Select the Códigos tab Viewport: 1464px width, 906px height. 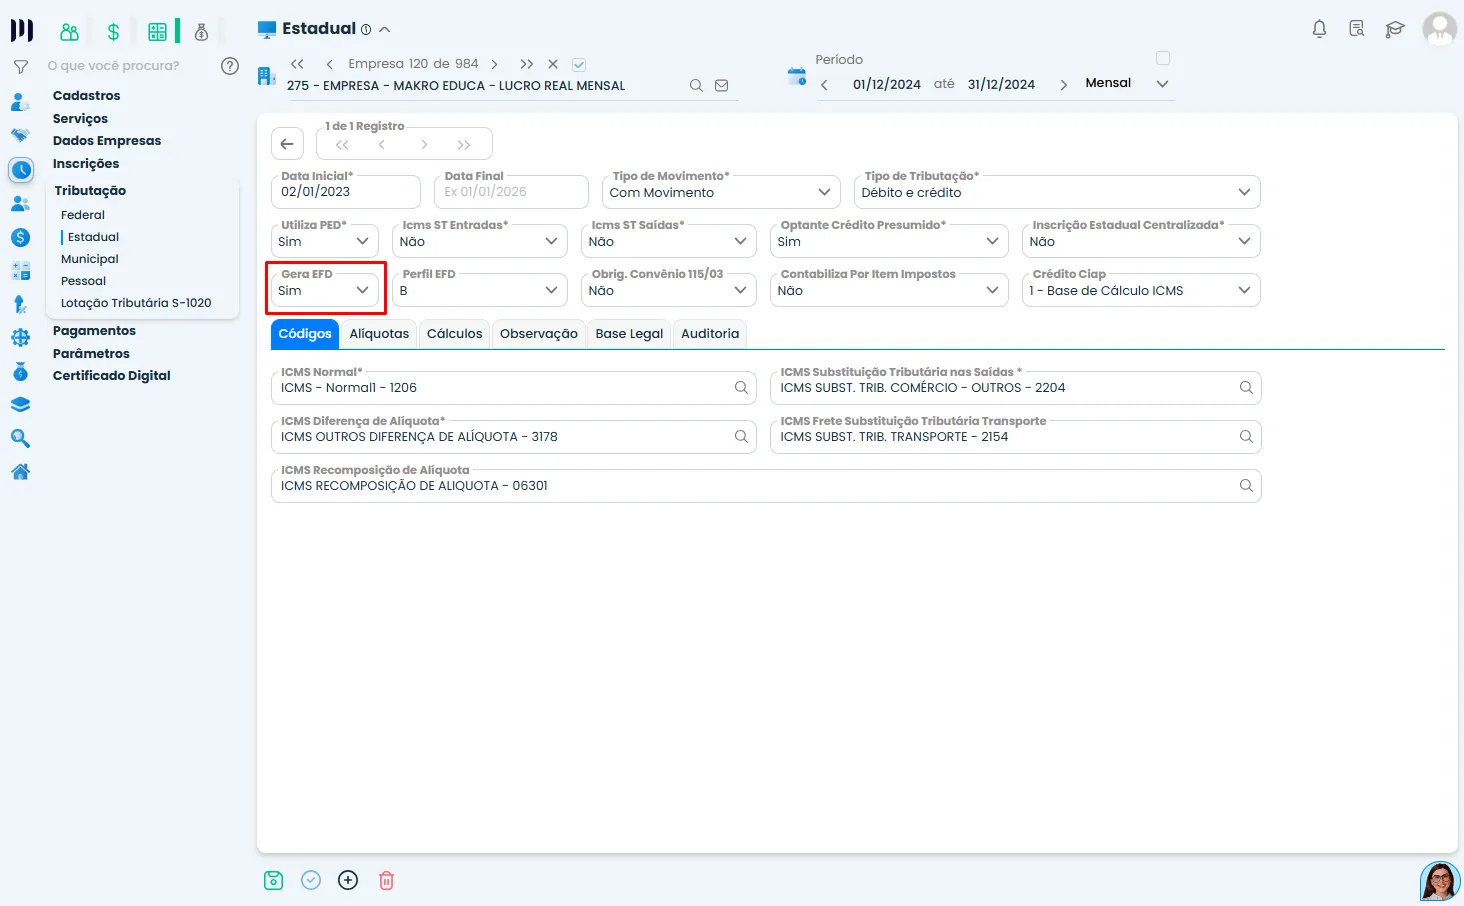tap(305, 334)
